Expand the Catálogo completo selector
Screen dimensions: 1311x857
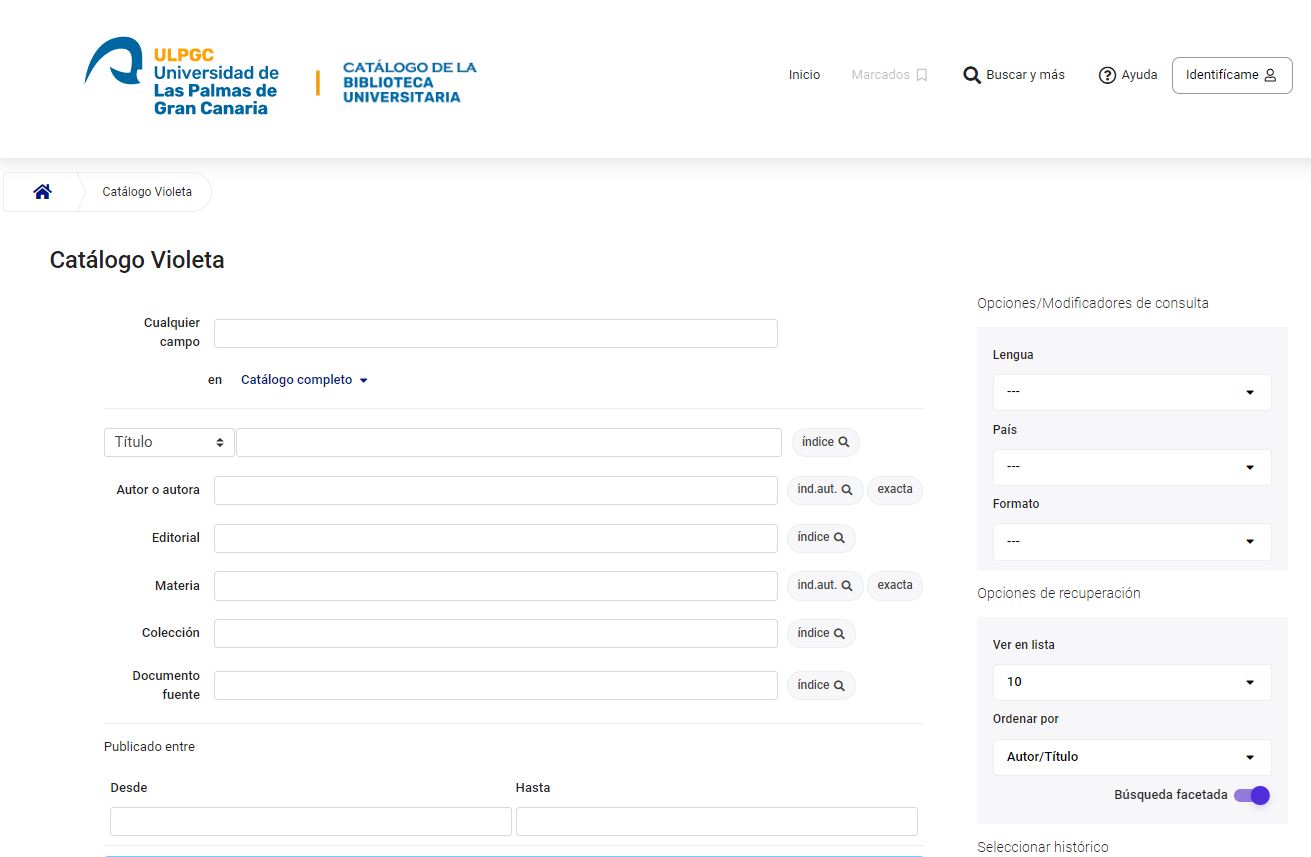click(x=304, y=380)
